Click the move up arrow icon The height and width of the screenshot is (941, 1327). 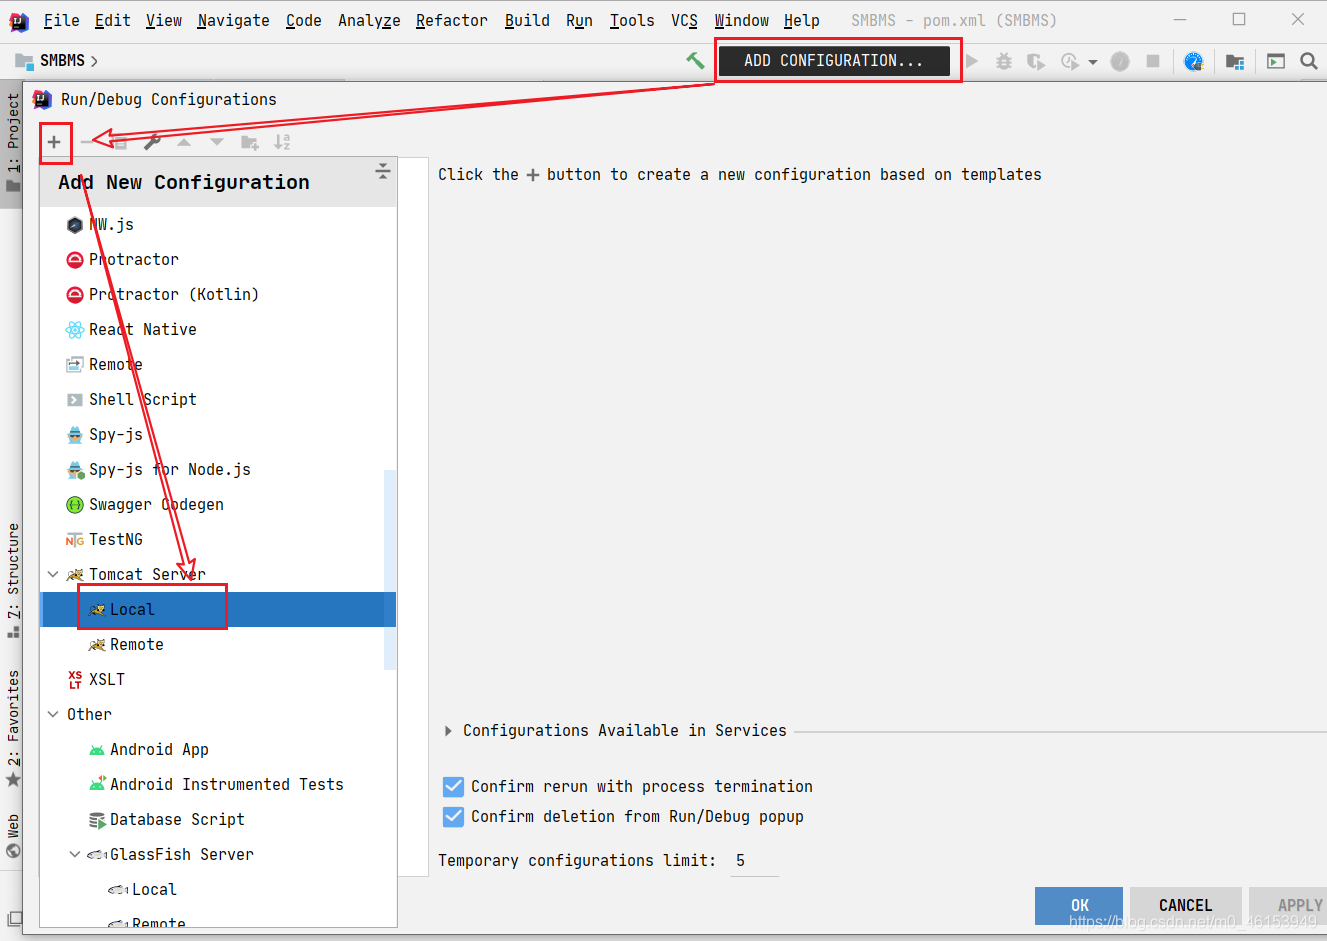(x=184, y=142)
